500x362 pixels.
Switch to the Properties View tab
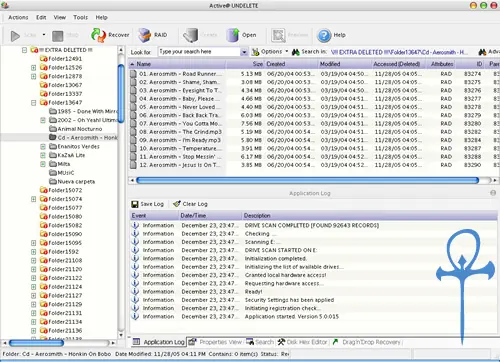(216, 342)
